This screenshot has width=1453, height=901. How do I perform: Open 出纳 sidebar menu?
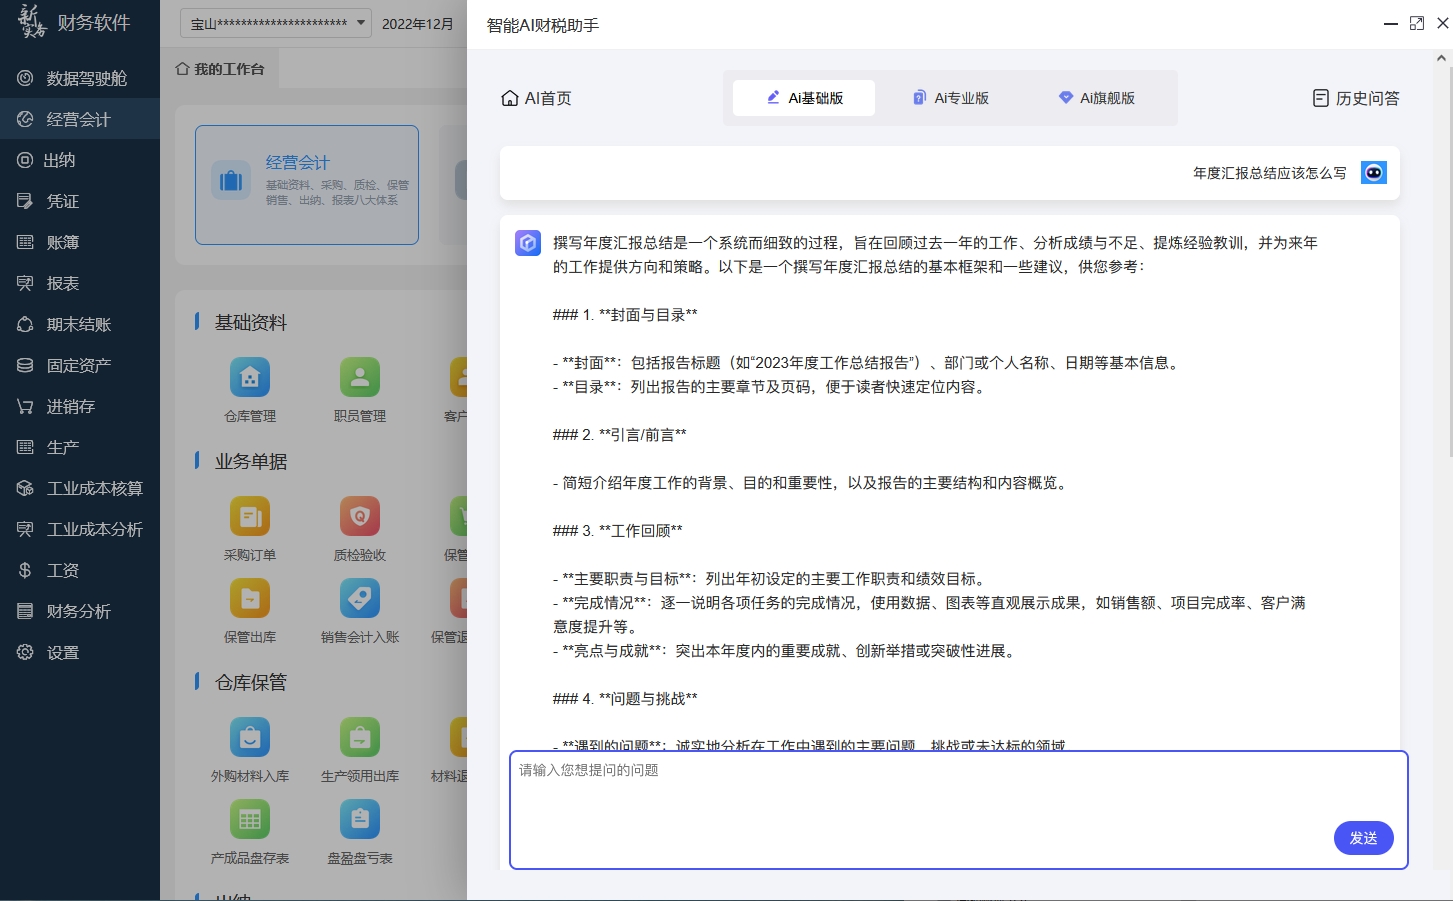point(80,160)
